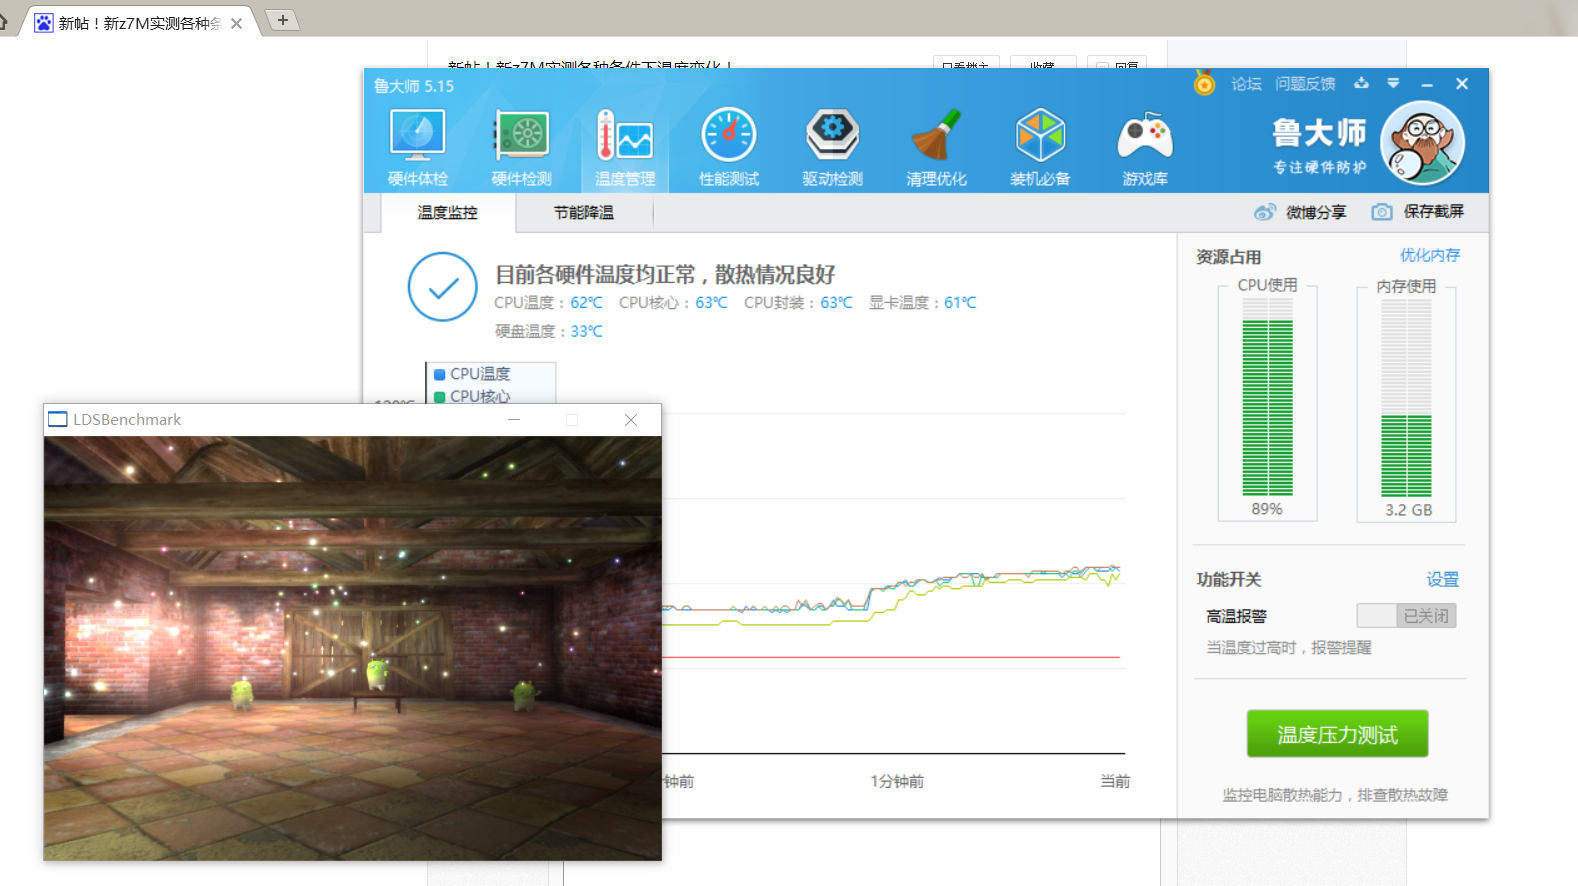Image resolution: width=1578 pixels, height=886 pixels.
Task: Close the LDSBenchmark window
Action: (x=631, y=420)
